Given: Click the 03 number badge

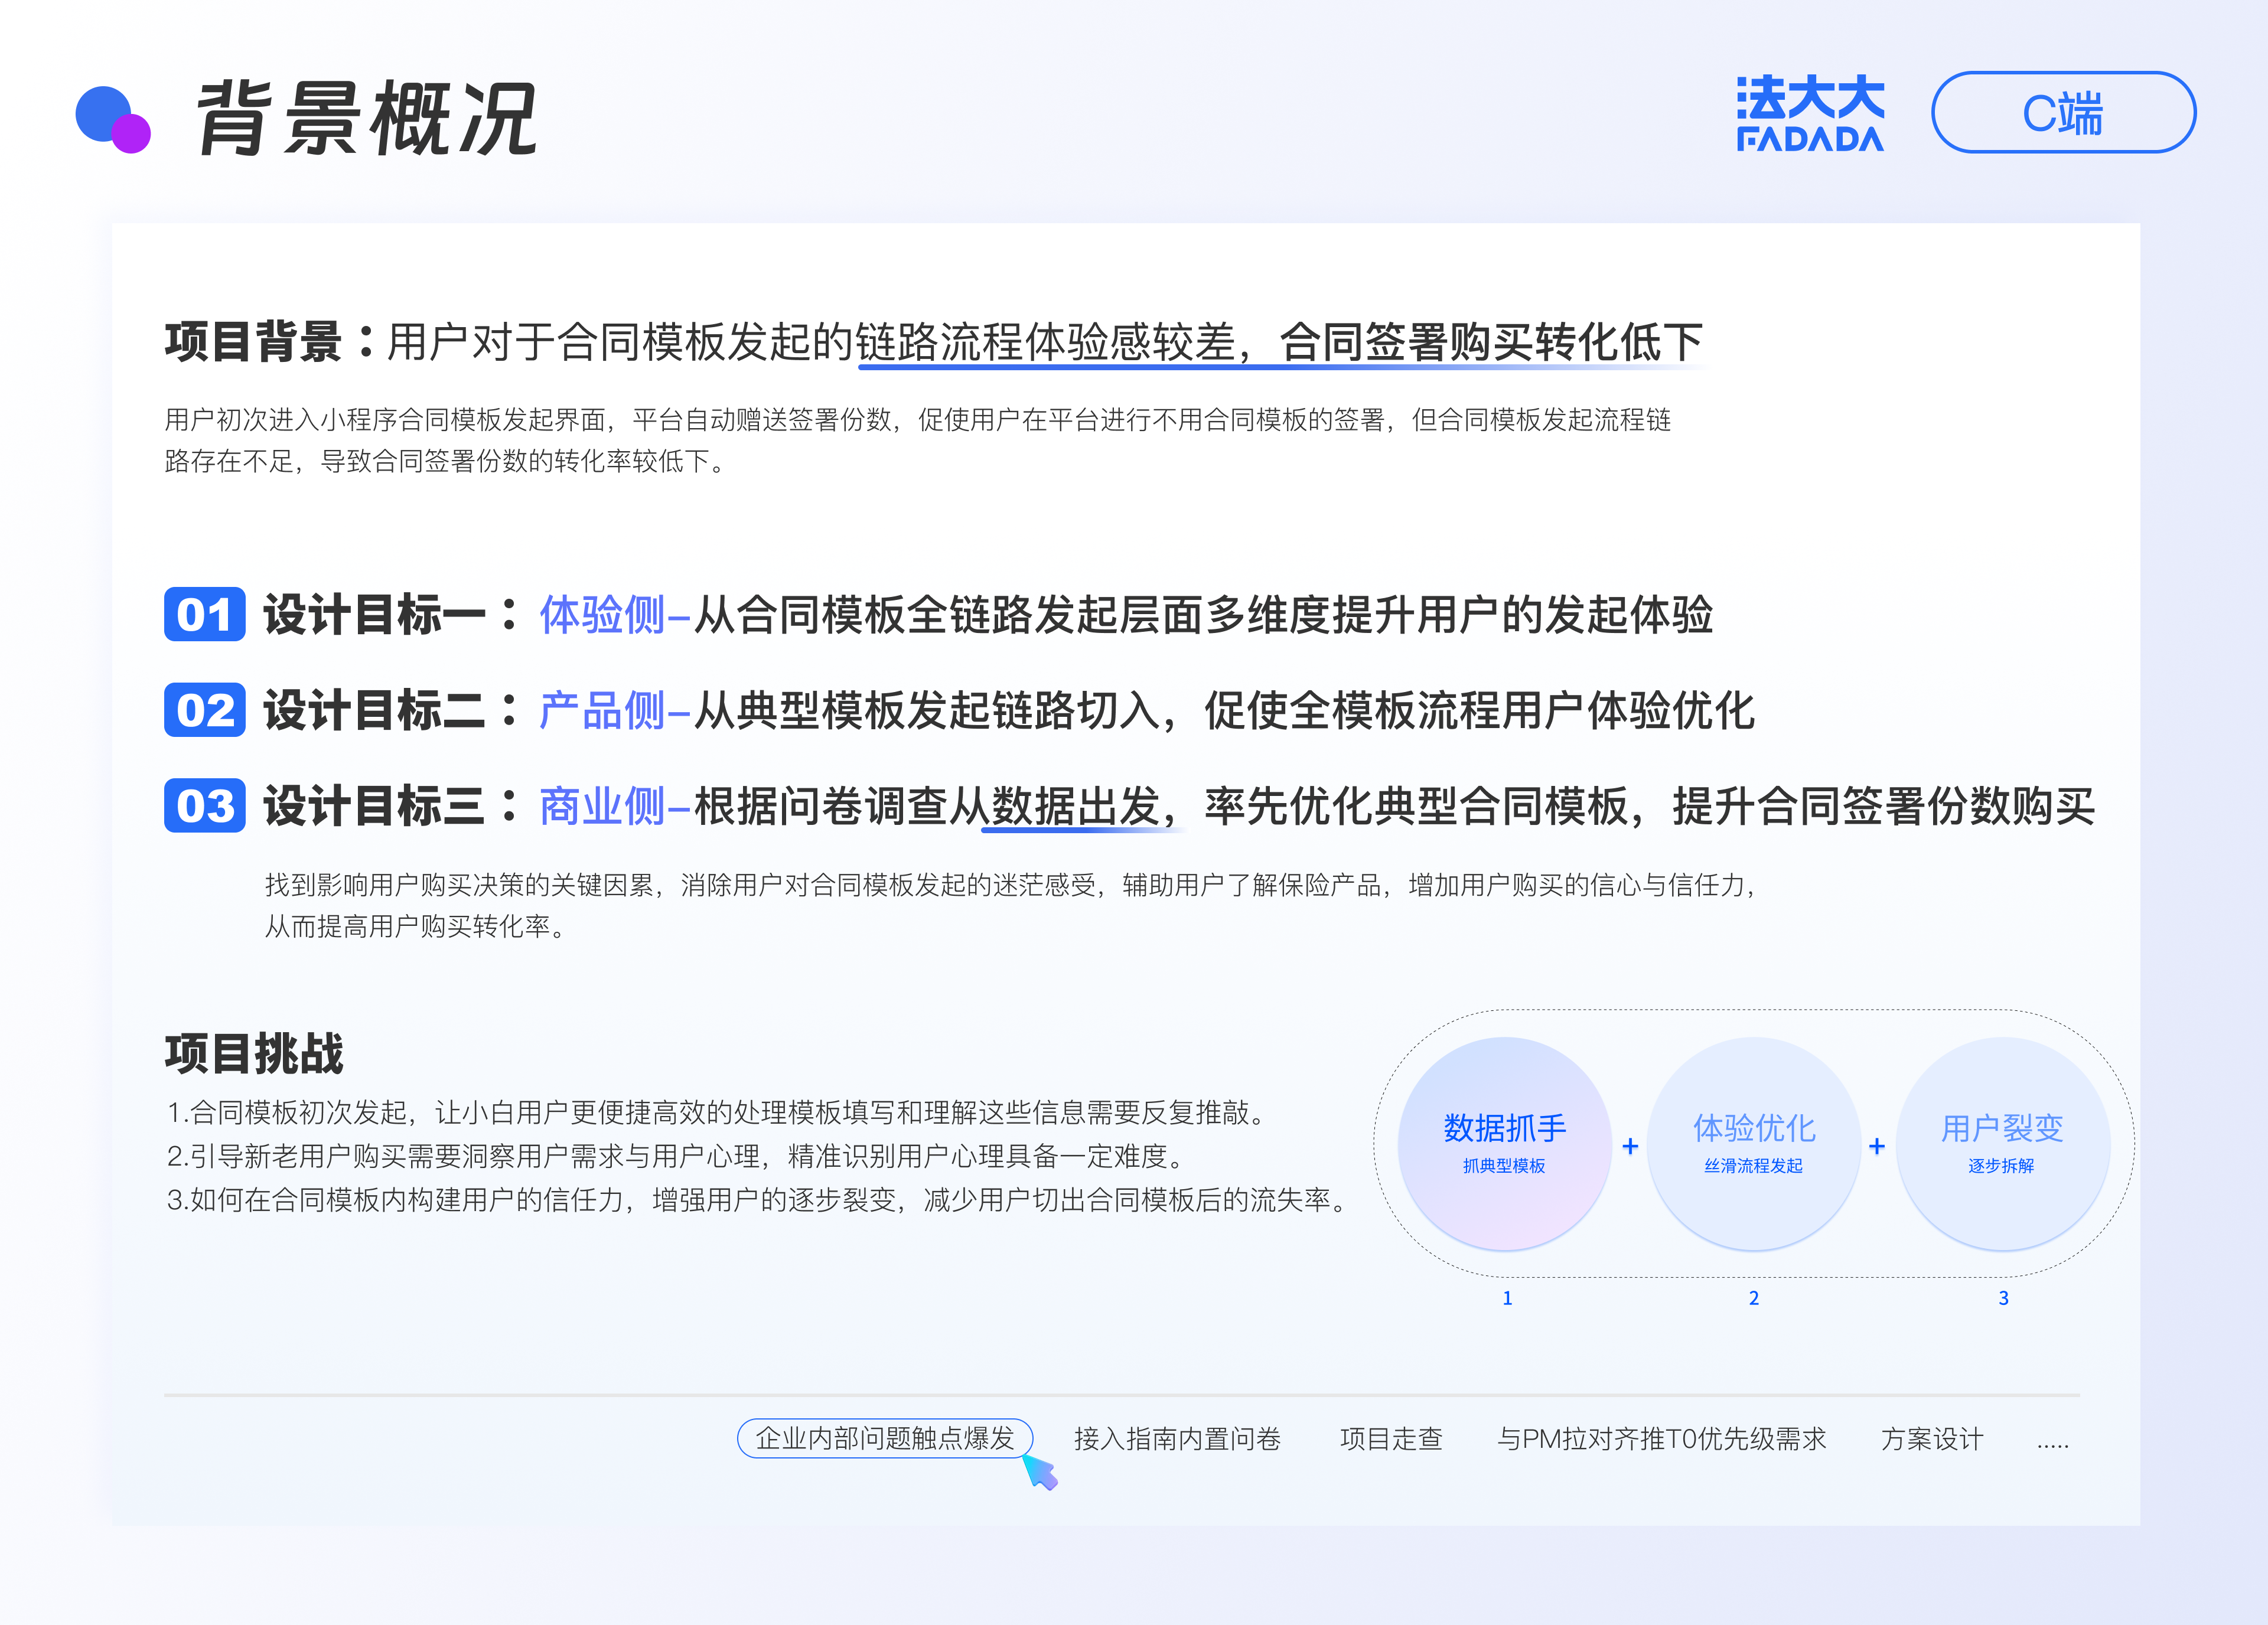Looking at the screenshot, I should (x=205, y=806).
